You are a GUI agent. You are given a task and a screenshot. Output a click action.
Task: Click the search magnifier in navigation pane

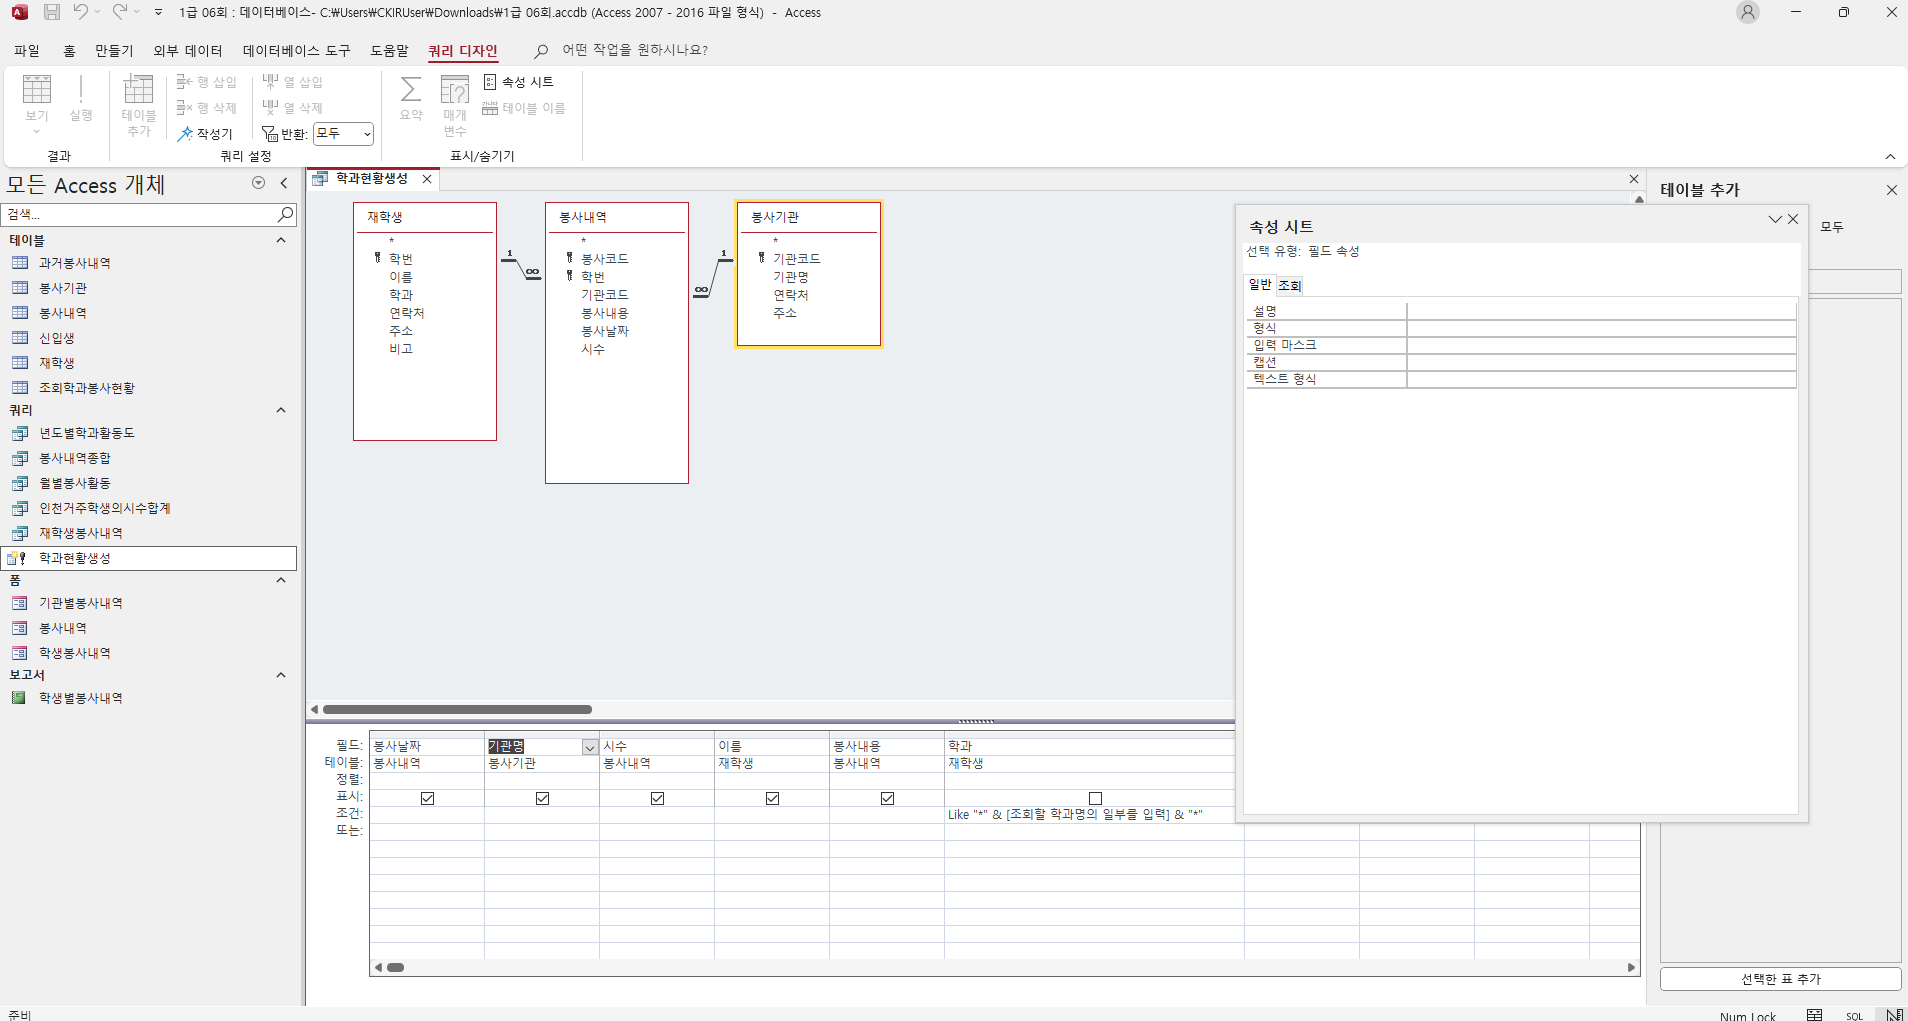(x=285, y=214)
